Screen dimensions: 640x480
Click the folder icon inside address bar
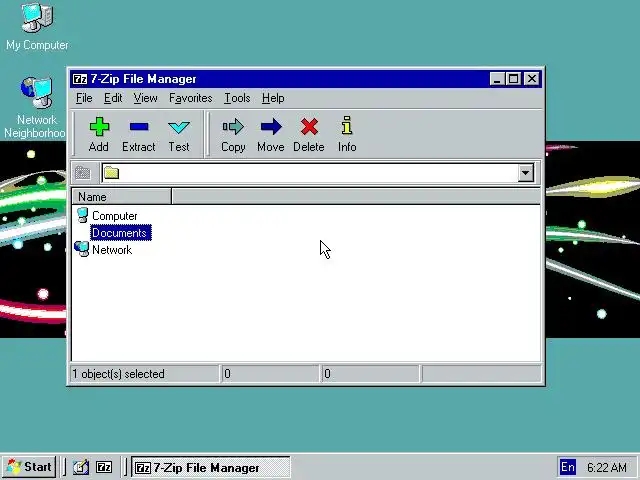click(111, 173)
